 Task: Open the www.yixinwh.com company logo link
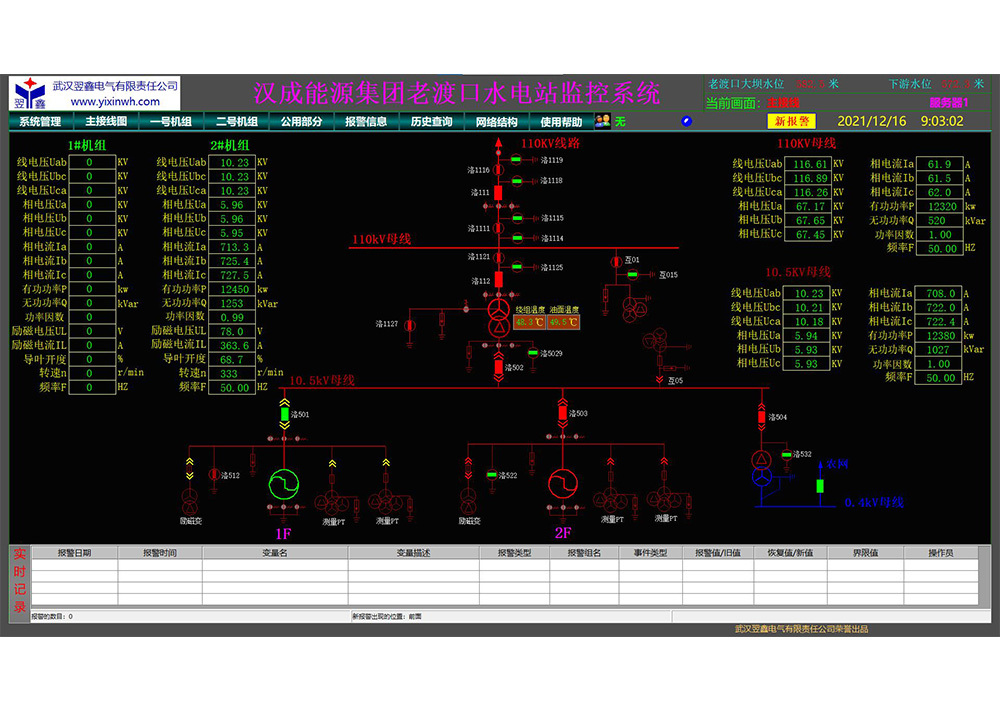pyautogui.click(x=94, y=93)
